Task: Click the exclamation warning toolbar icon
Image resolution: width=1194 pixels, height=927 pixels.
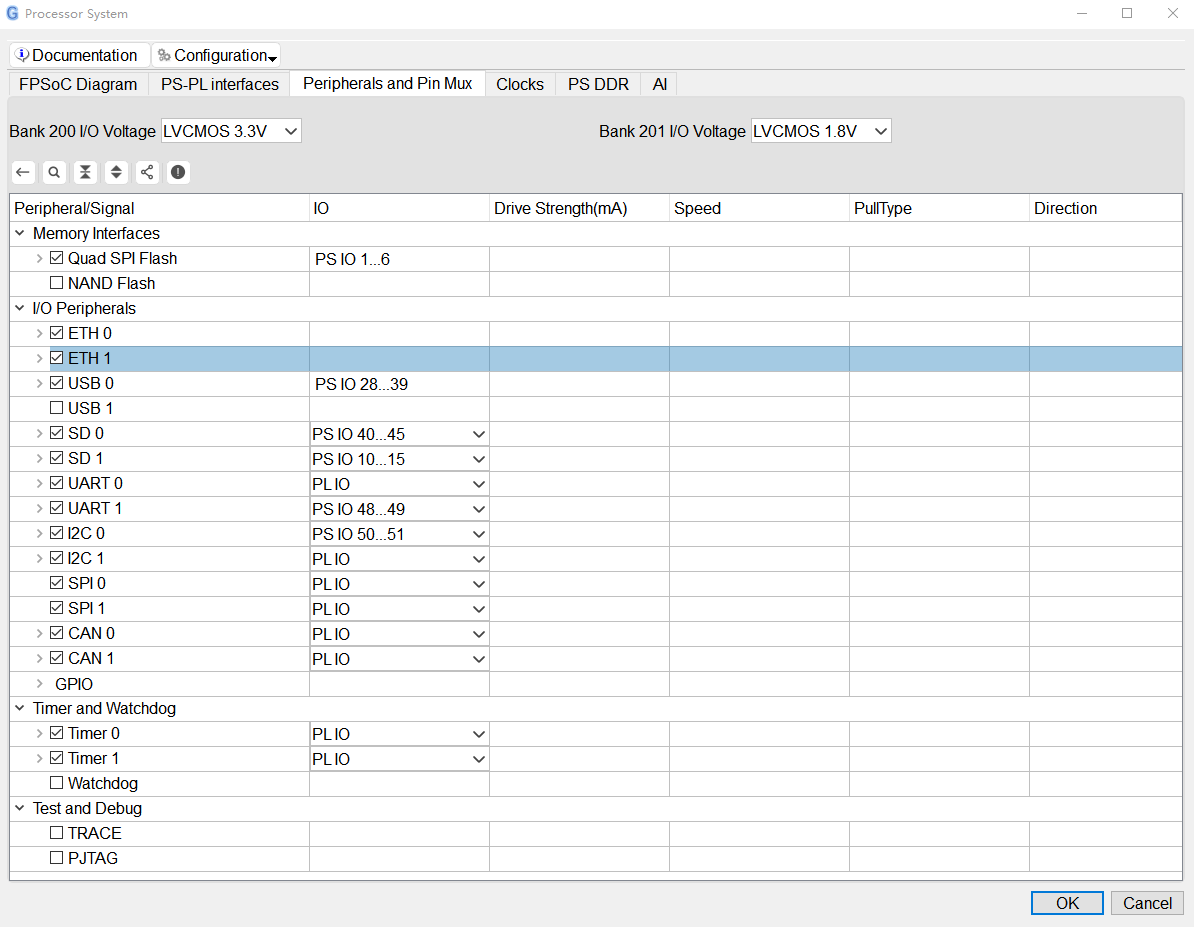Action: click(177, 172)
